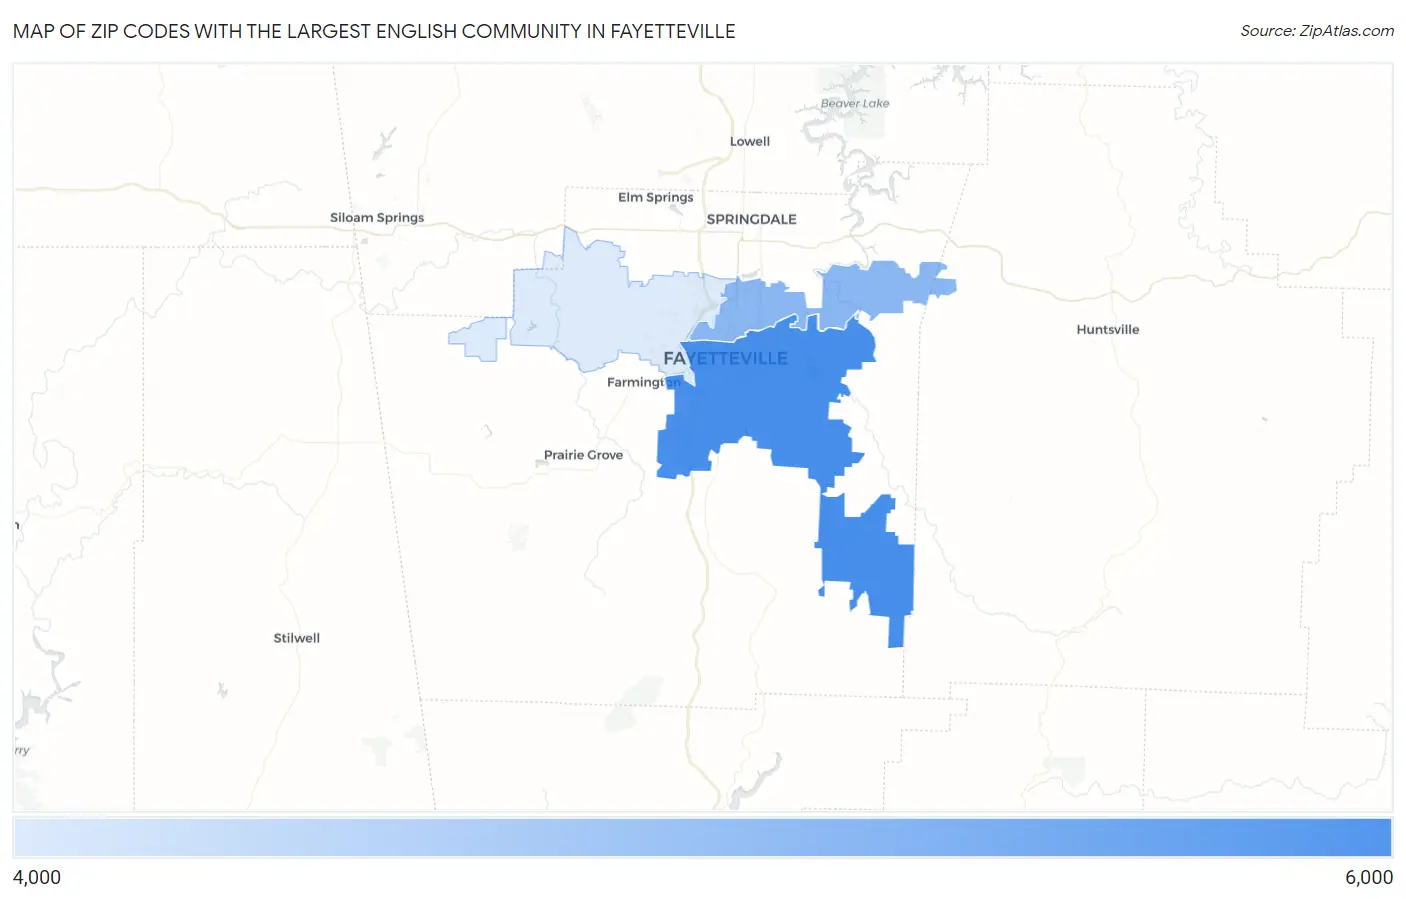
Task: Click the 6,000 legend maximum value
Action: 1369,877
